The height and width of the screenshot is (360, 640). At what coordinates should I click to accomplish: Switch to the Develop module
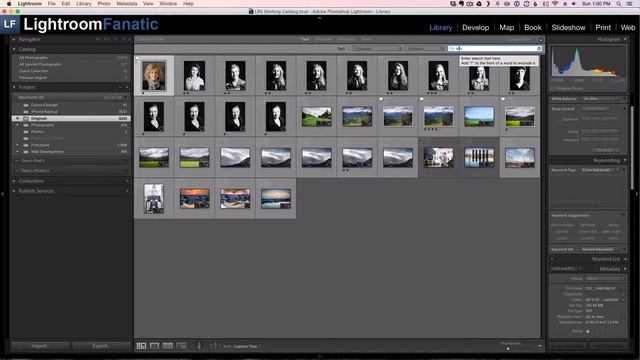[476, 27]
